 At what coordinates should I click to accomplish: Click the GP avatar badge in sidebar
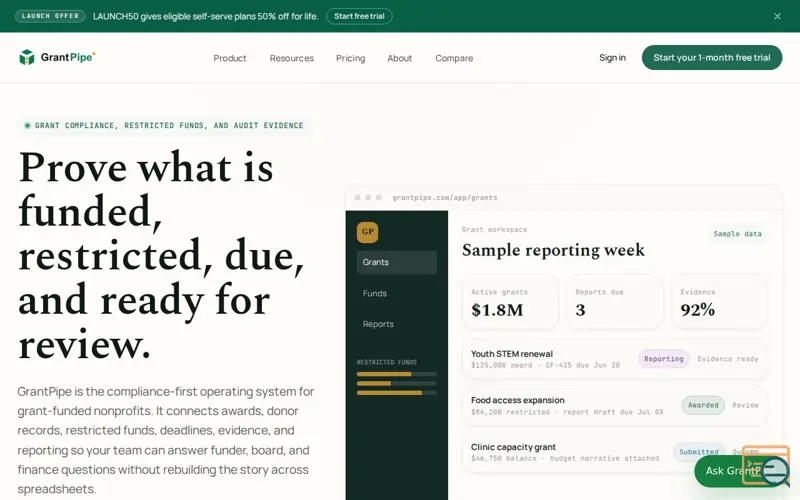[367, 232]
